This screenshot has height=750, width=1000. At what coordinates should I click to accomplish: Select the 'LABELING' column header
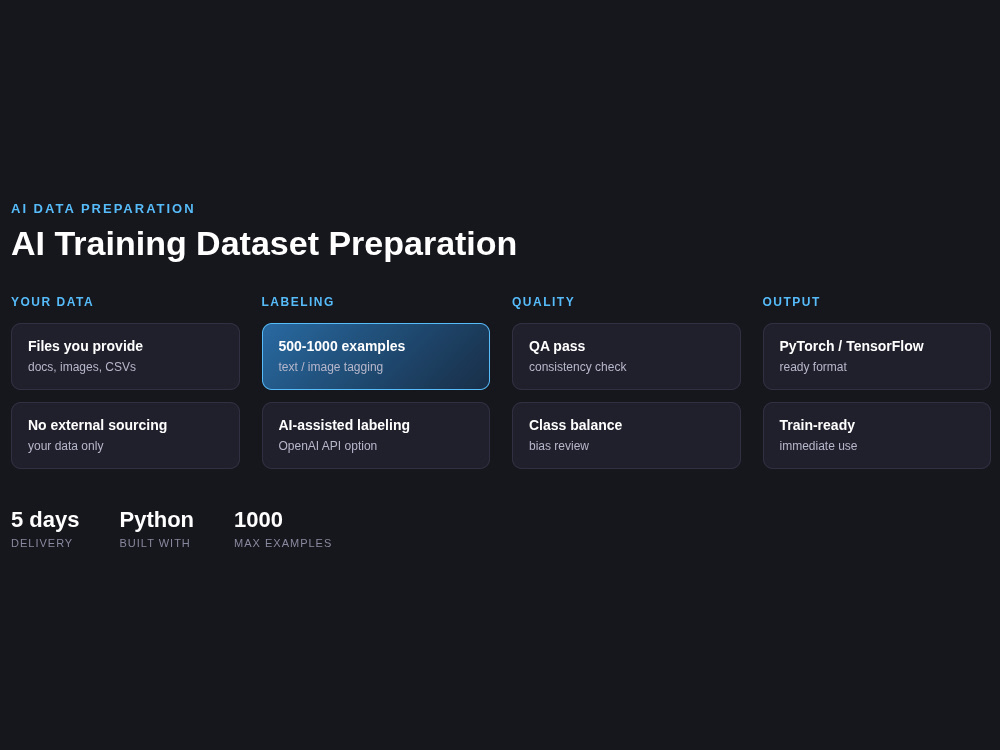tap(298, 302)
